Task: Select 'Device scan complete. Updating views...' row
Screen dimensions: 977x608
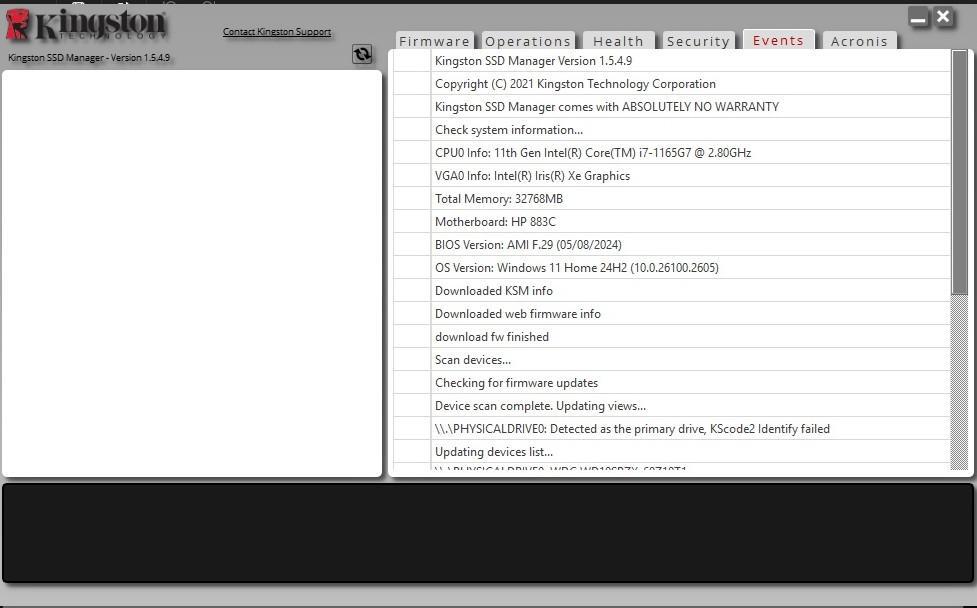Action: (x=672, y=406)
